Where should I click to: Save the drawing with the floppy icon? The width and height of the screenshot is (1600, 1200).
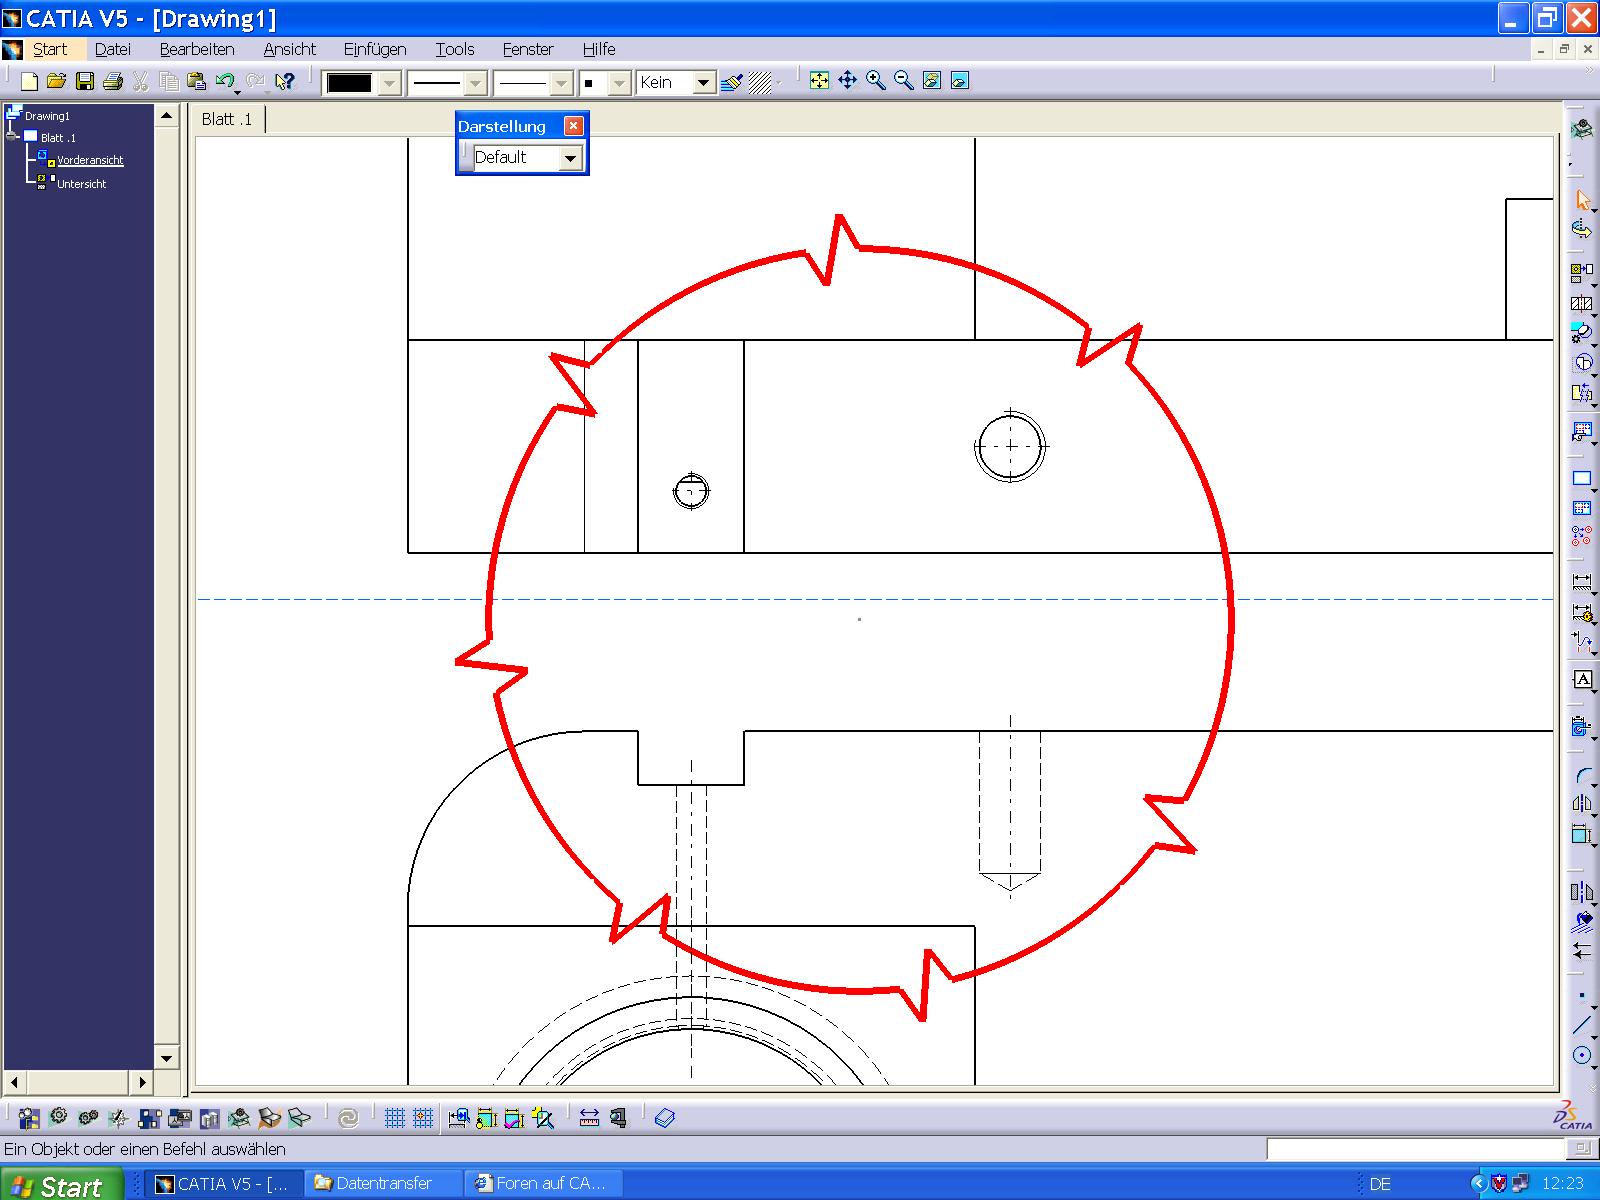85,82
